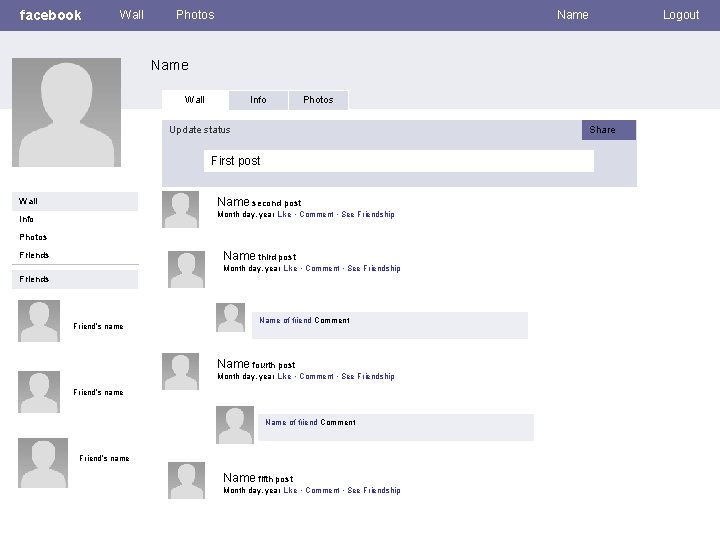This screenshot has height=540, width=720.
Task: Click the avatar beside fourth post
Action: click(x=180, y=371)
